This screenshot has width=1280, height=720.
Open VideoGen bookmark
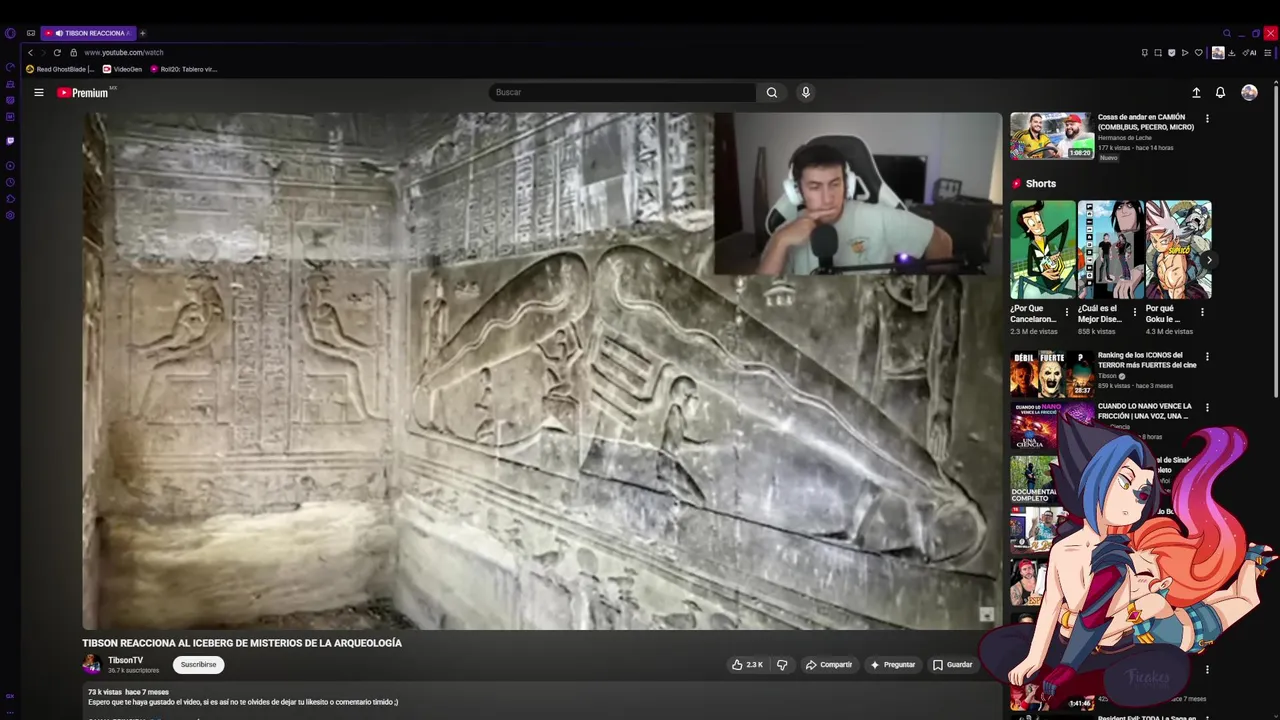(x=123, y=69)
